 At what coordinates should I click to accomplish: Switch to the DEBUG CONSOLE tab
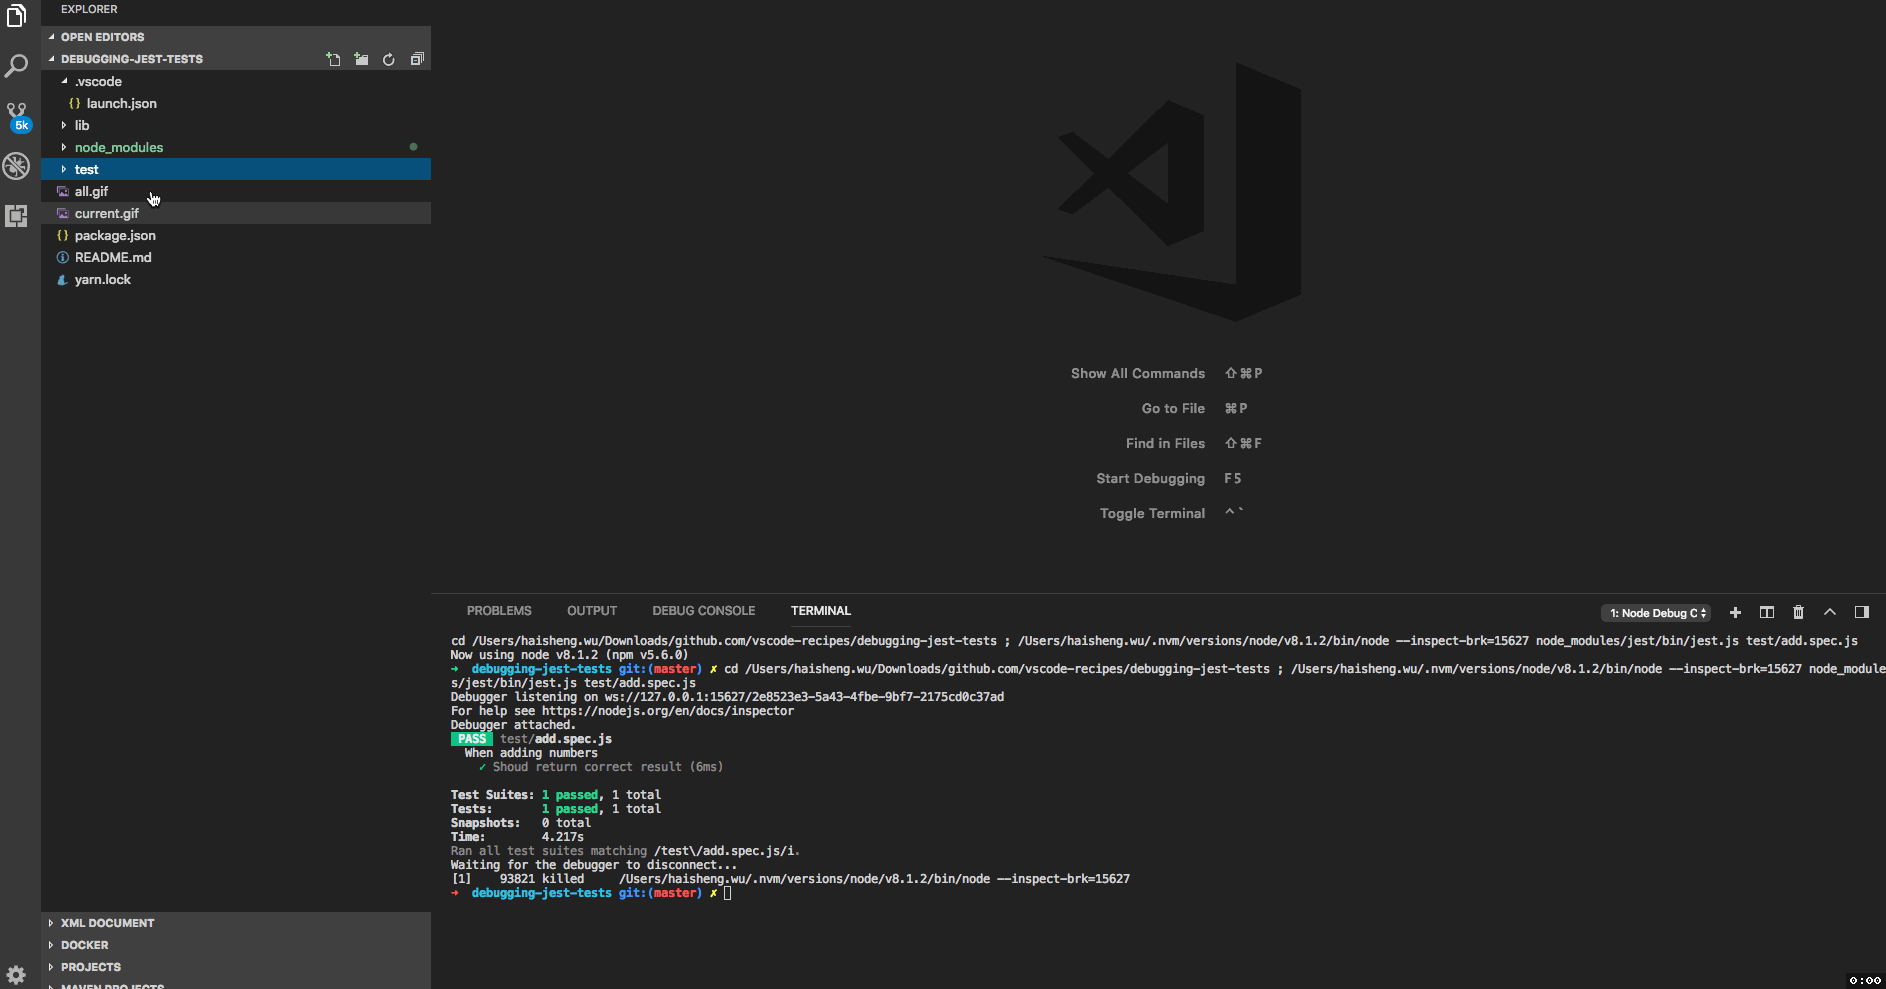coord(704,611)
